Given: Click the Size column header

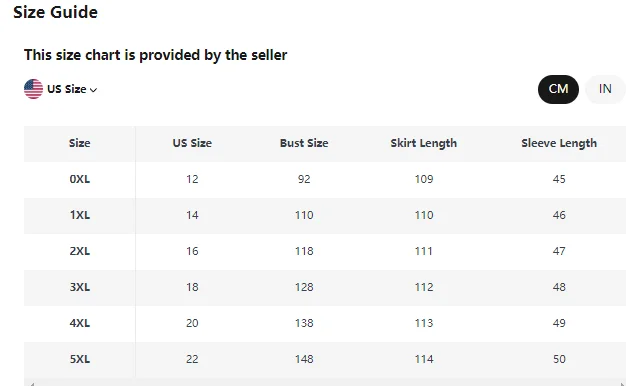Looking at the screenshot, I should click(x=79, y=143).
